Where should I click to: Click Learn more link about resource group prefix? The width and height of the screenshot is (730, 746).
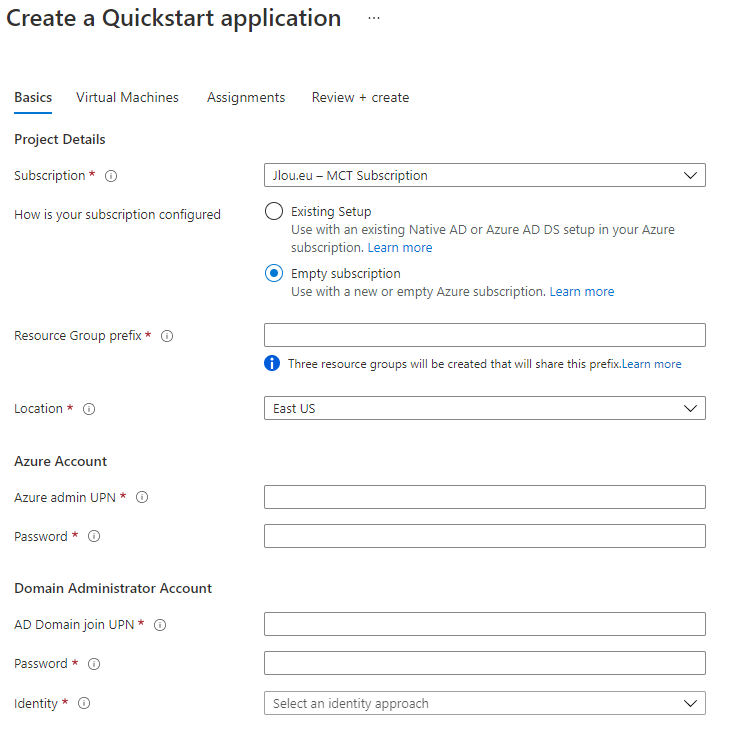[651, 364]
